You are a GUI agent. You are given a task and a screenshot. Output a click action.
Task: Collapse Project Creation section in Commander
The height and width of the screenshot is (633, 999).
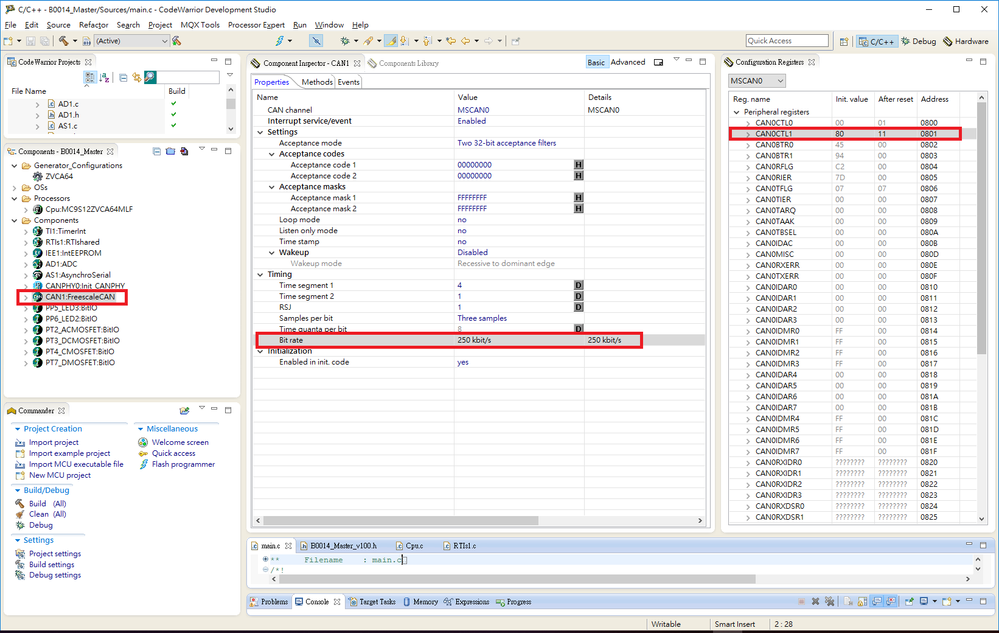18,429
